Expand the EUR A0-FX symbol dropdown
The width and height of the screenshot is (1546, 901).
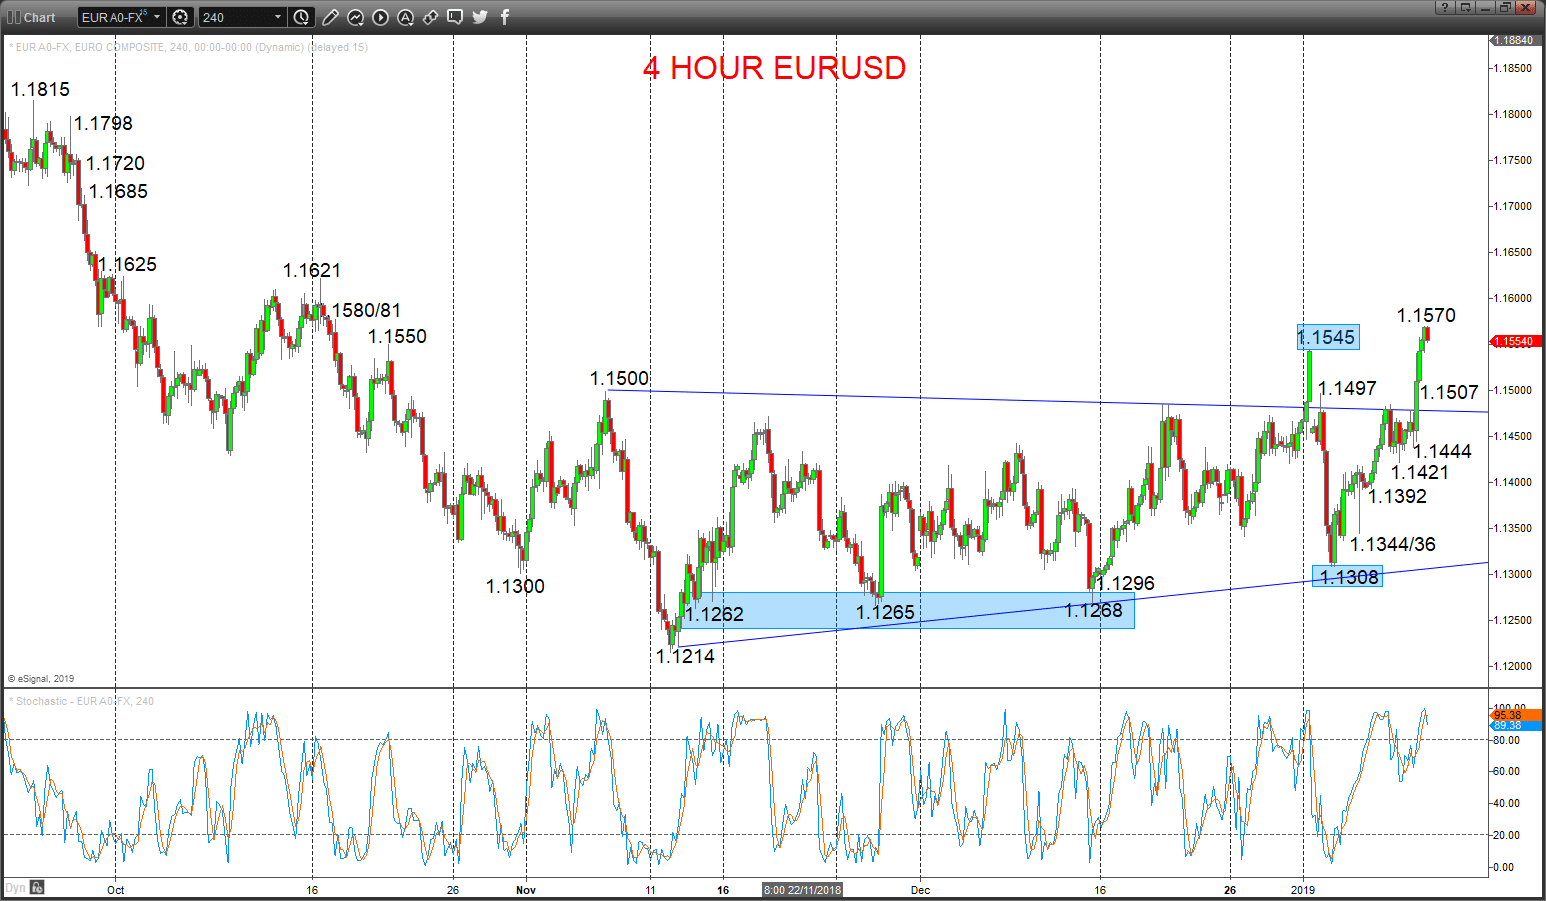(157, 17)
